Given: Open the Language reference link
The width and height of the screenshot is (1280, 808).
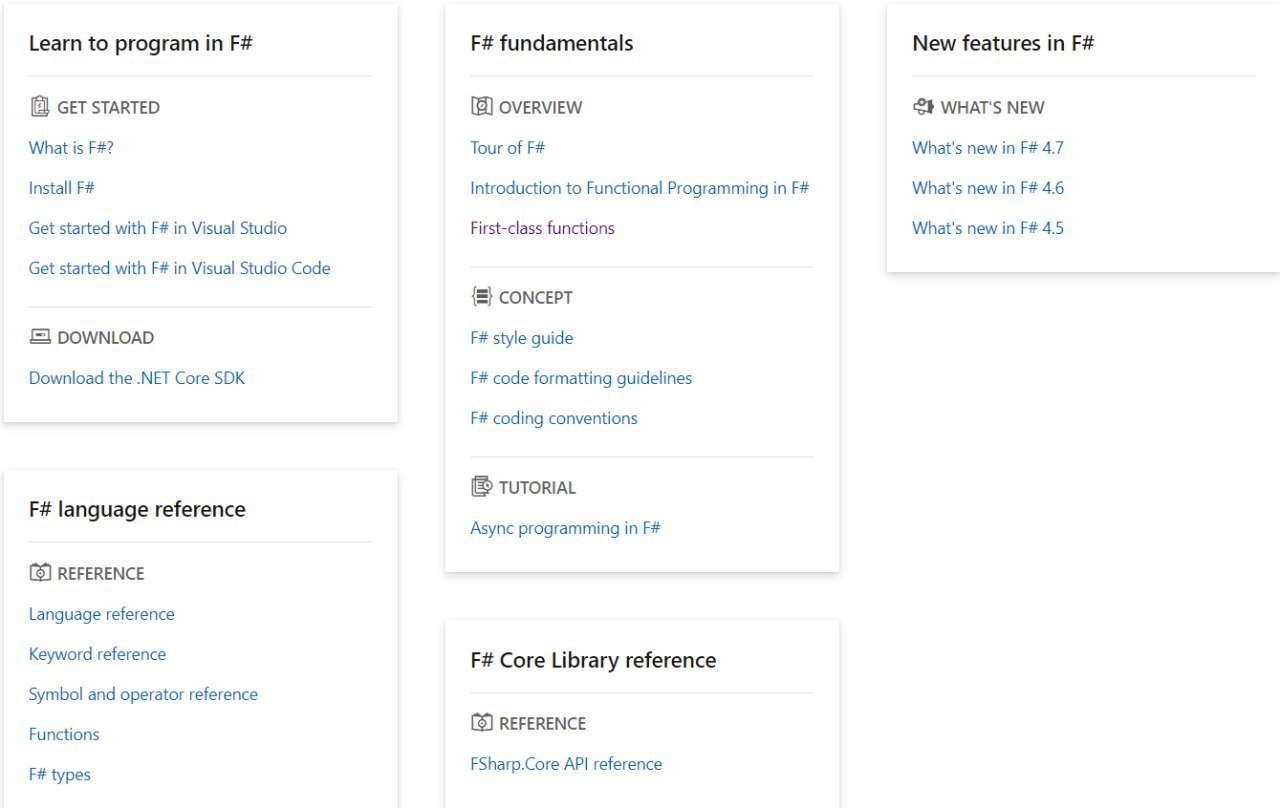Looking at the screenshot, I should (x=102, y=614).
